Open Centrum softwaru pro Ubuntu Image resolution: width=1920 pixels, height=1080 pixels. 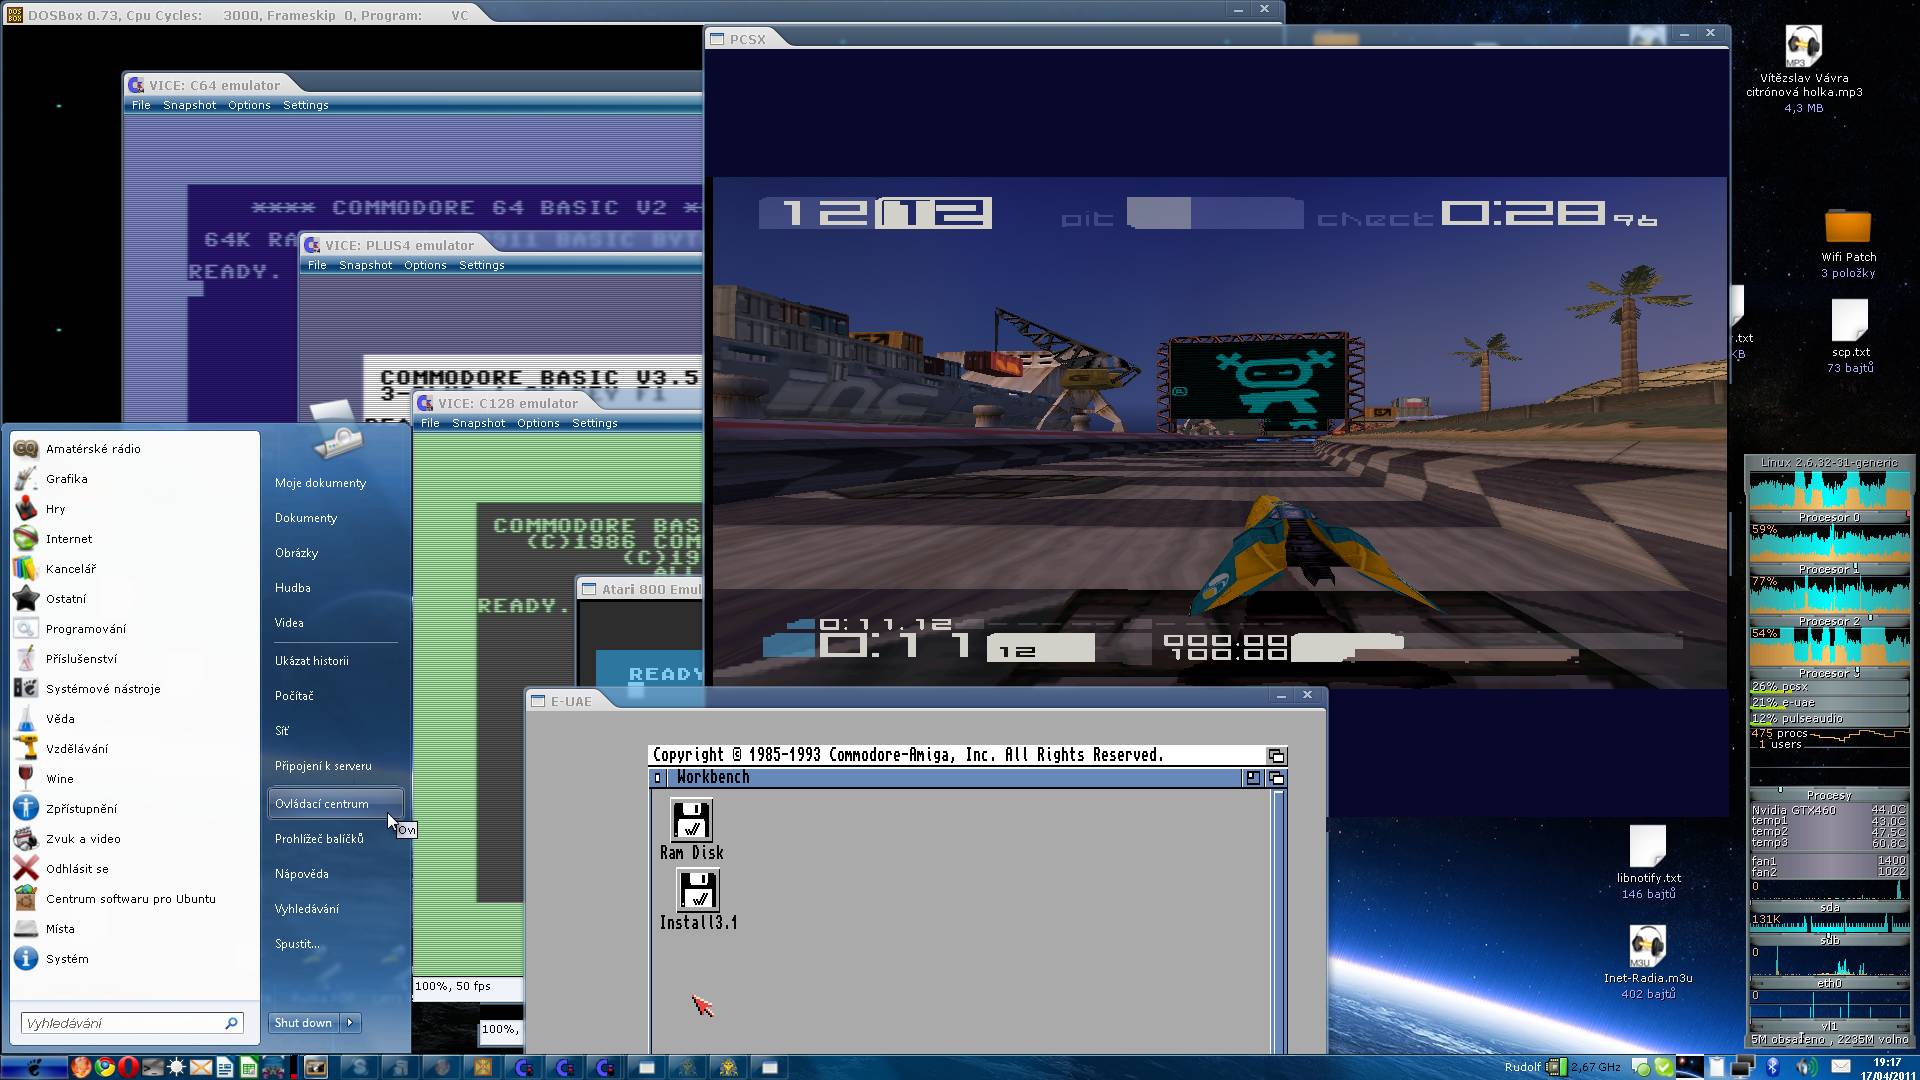(135, 899)
